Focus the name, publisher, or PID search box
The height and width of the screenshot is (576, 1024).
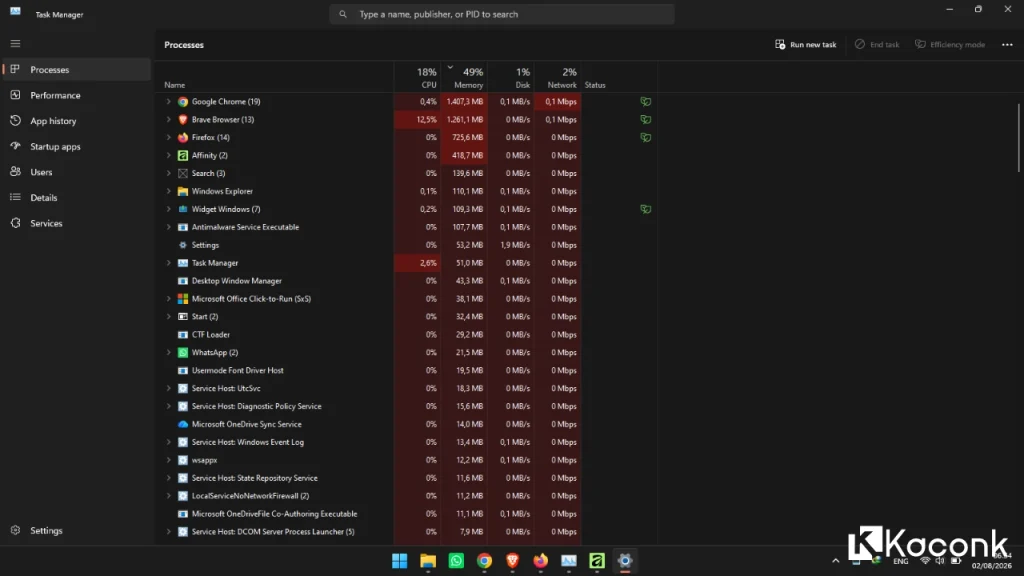502,14
